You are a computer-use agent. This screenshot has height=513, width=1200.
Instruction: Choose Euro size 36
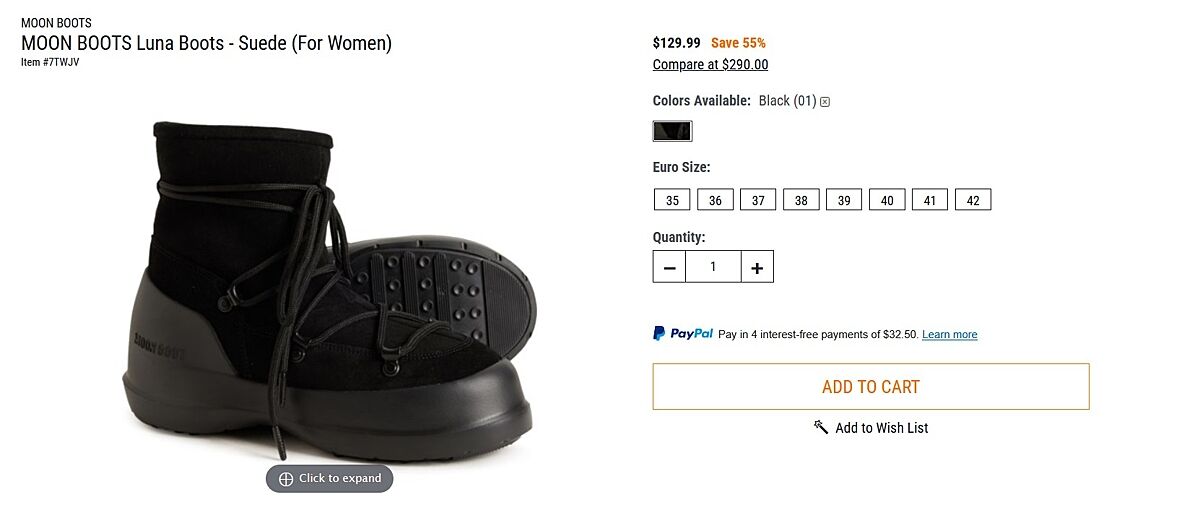point(715,200)
